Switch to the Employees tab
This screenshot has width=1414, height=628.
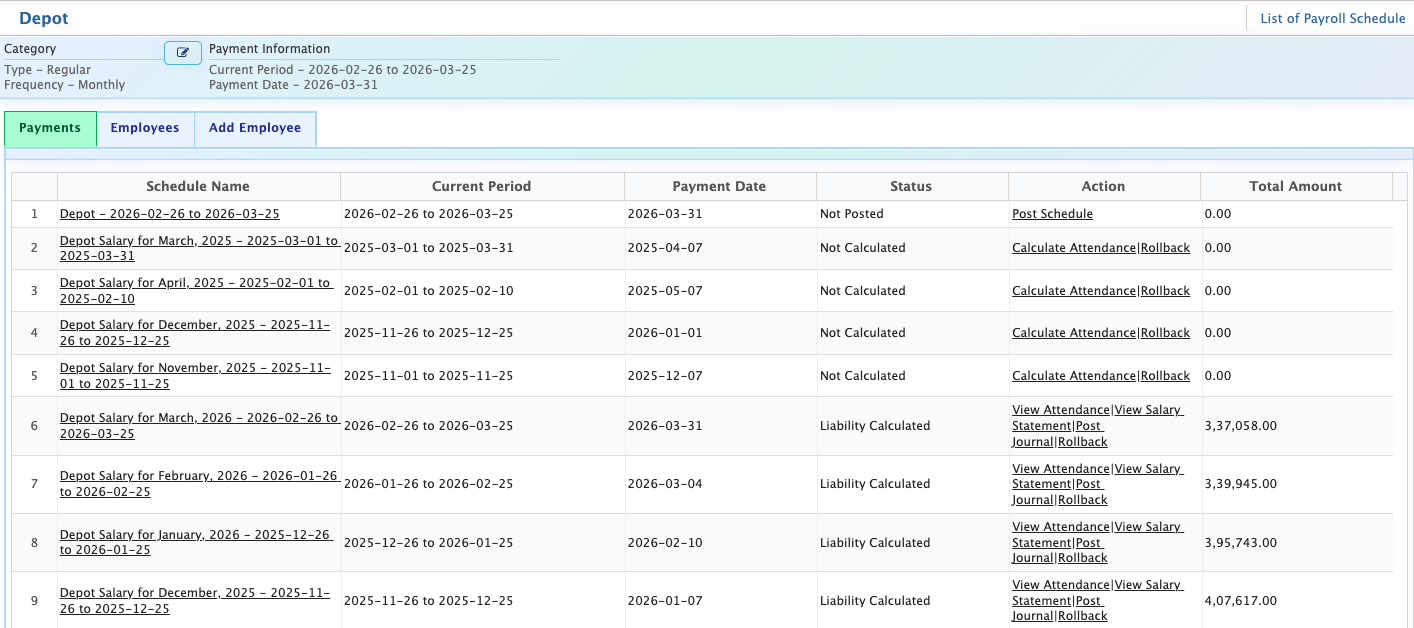pyautogui.click(x=145, y=128)
